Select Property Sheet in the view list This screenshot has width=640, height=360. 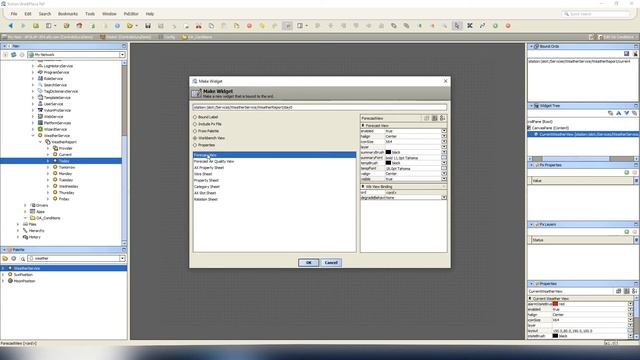tap(206, 180)
